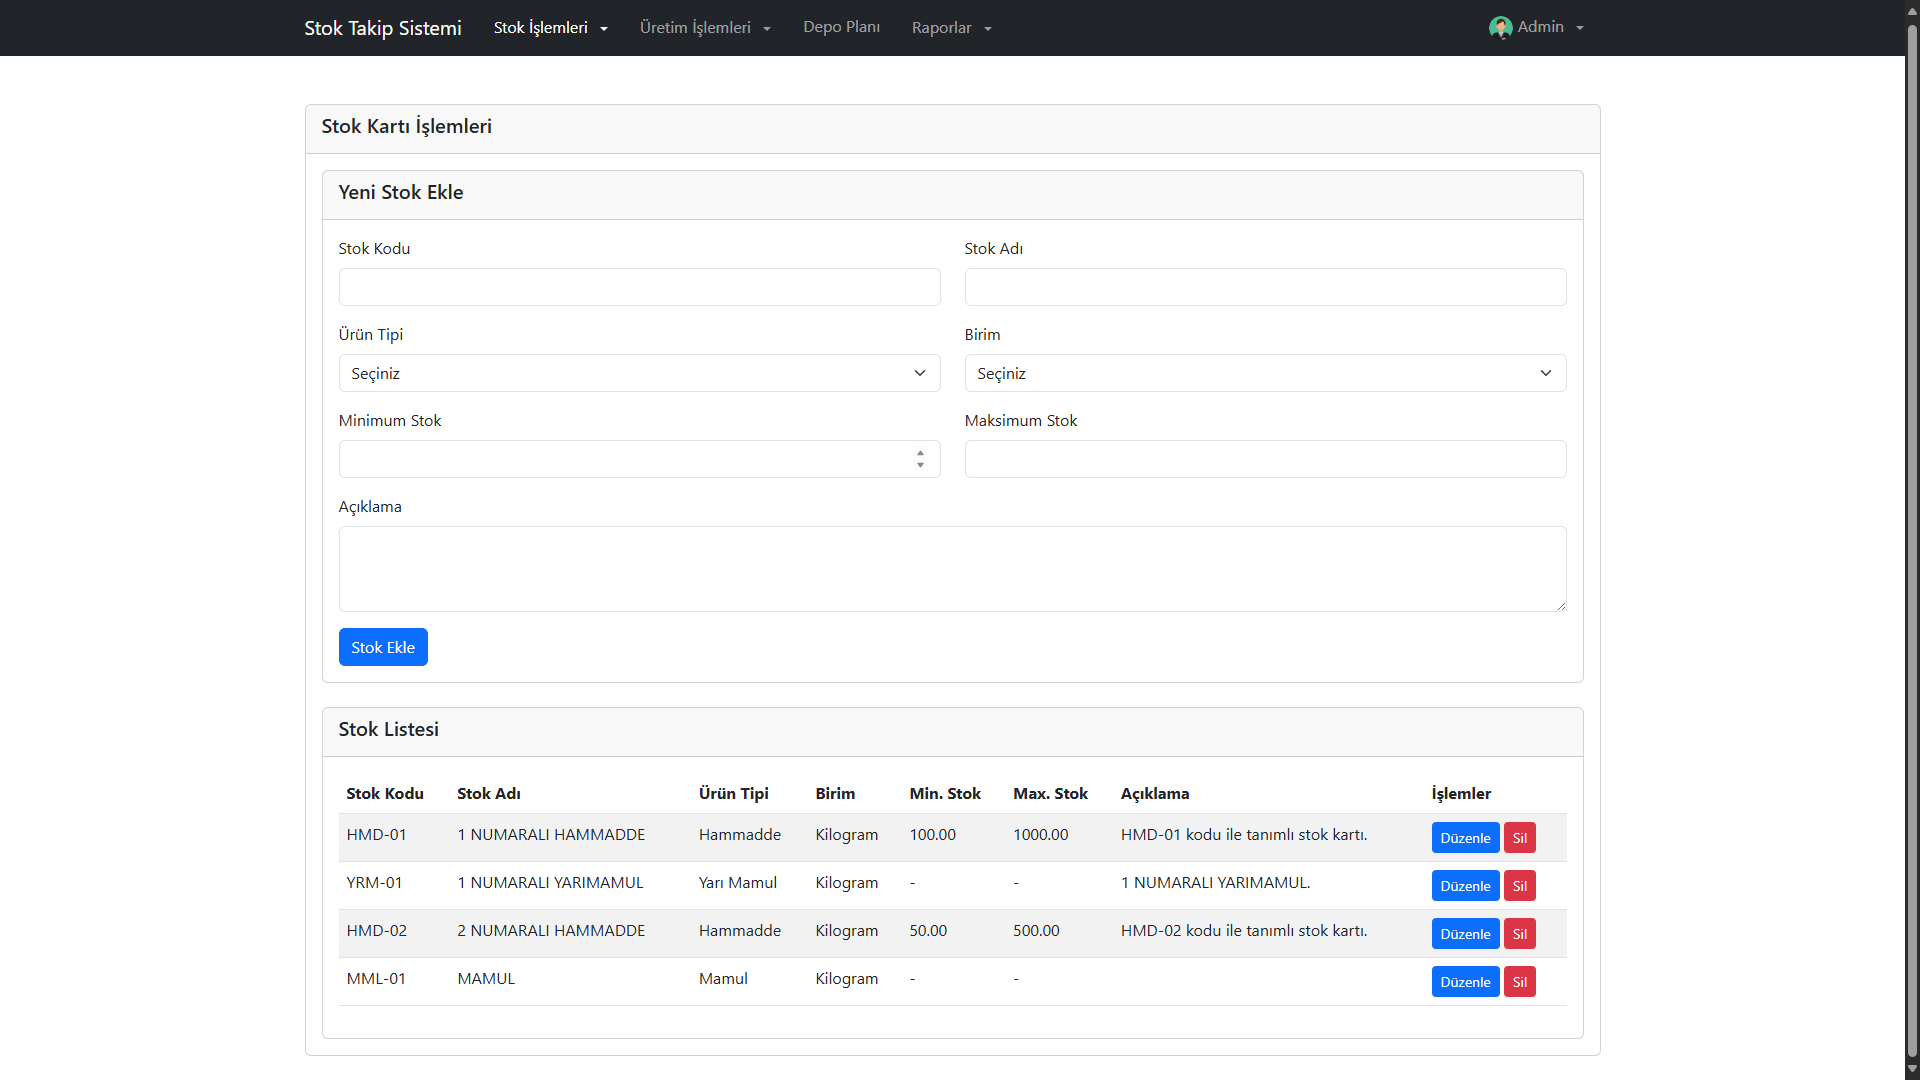Click the 500.00 max stock value
Viewport: 1920px width, 1080px height.
coord(1036,930)
